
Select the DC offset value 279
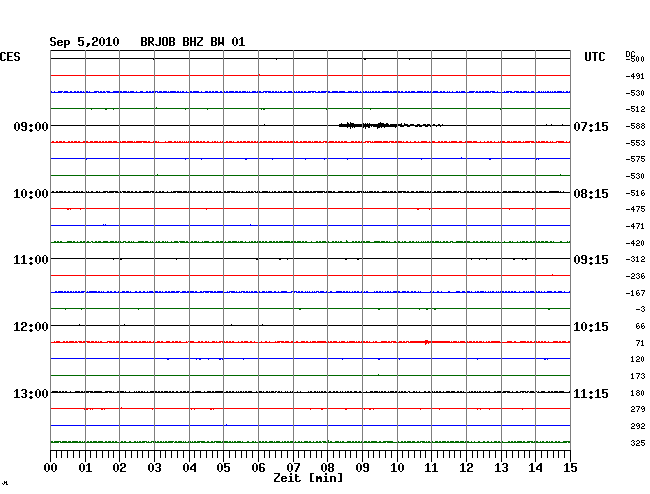click(638, 409)
